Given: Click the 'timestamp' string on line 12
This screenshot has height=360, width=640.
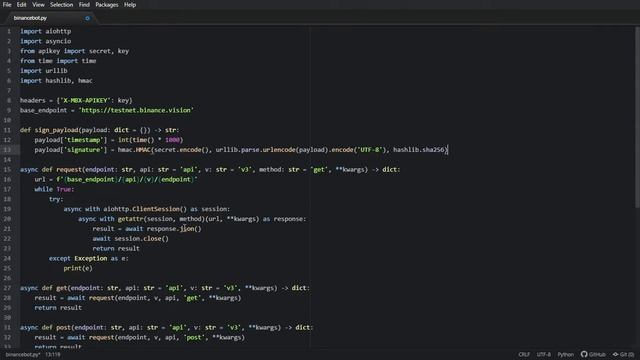Looking at the screenshot, I should (84, 140).
